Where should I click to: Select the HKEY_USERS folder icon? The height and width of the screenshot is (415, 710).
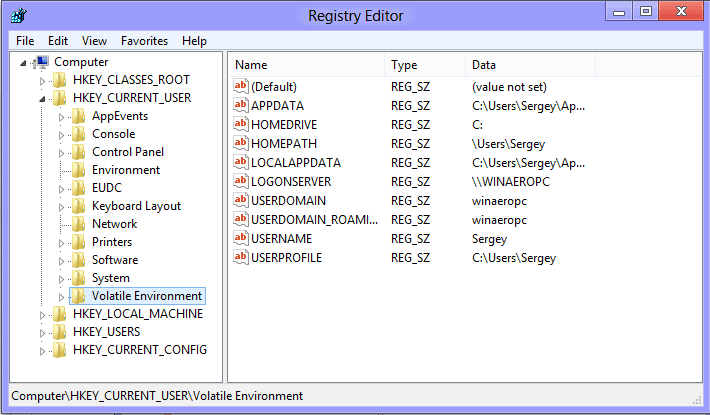(59, 332)
